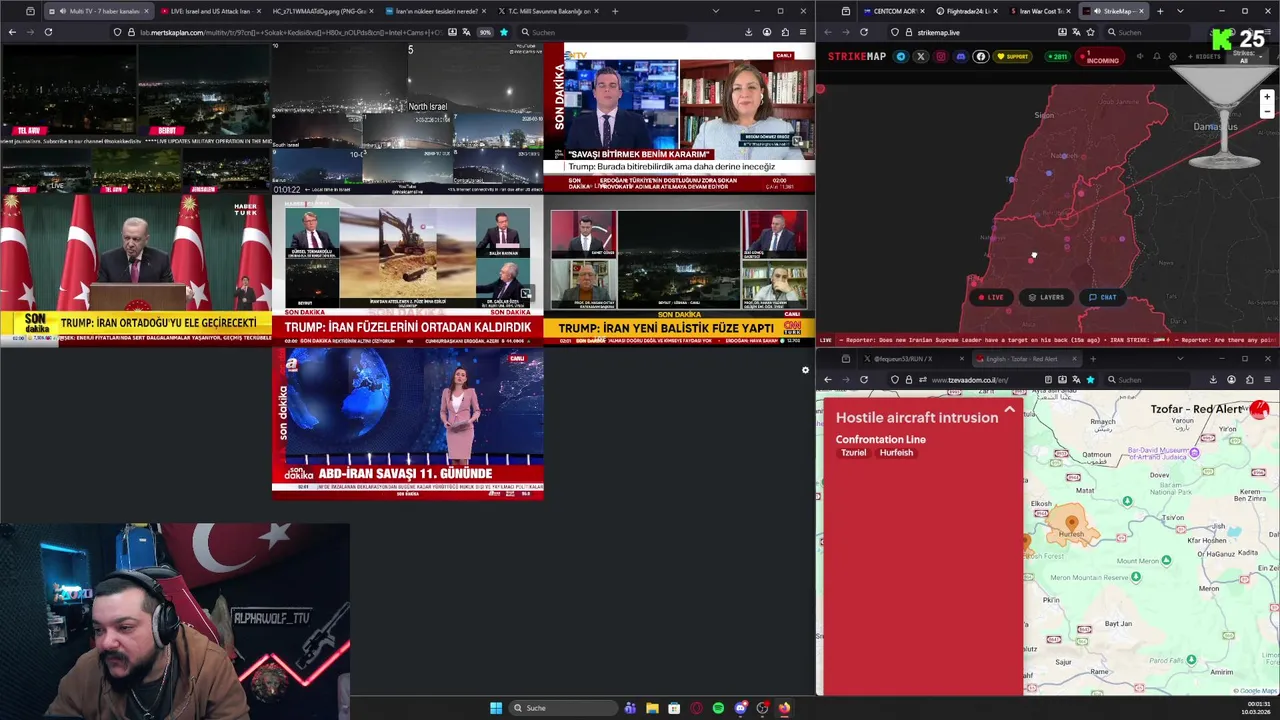Open extensions in Multi TV browser window
The image size is (1280, 720).
point(785,32)
